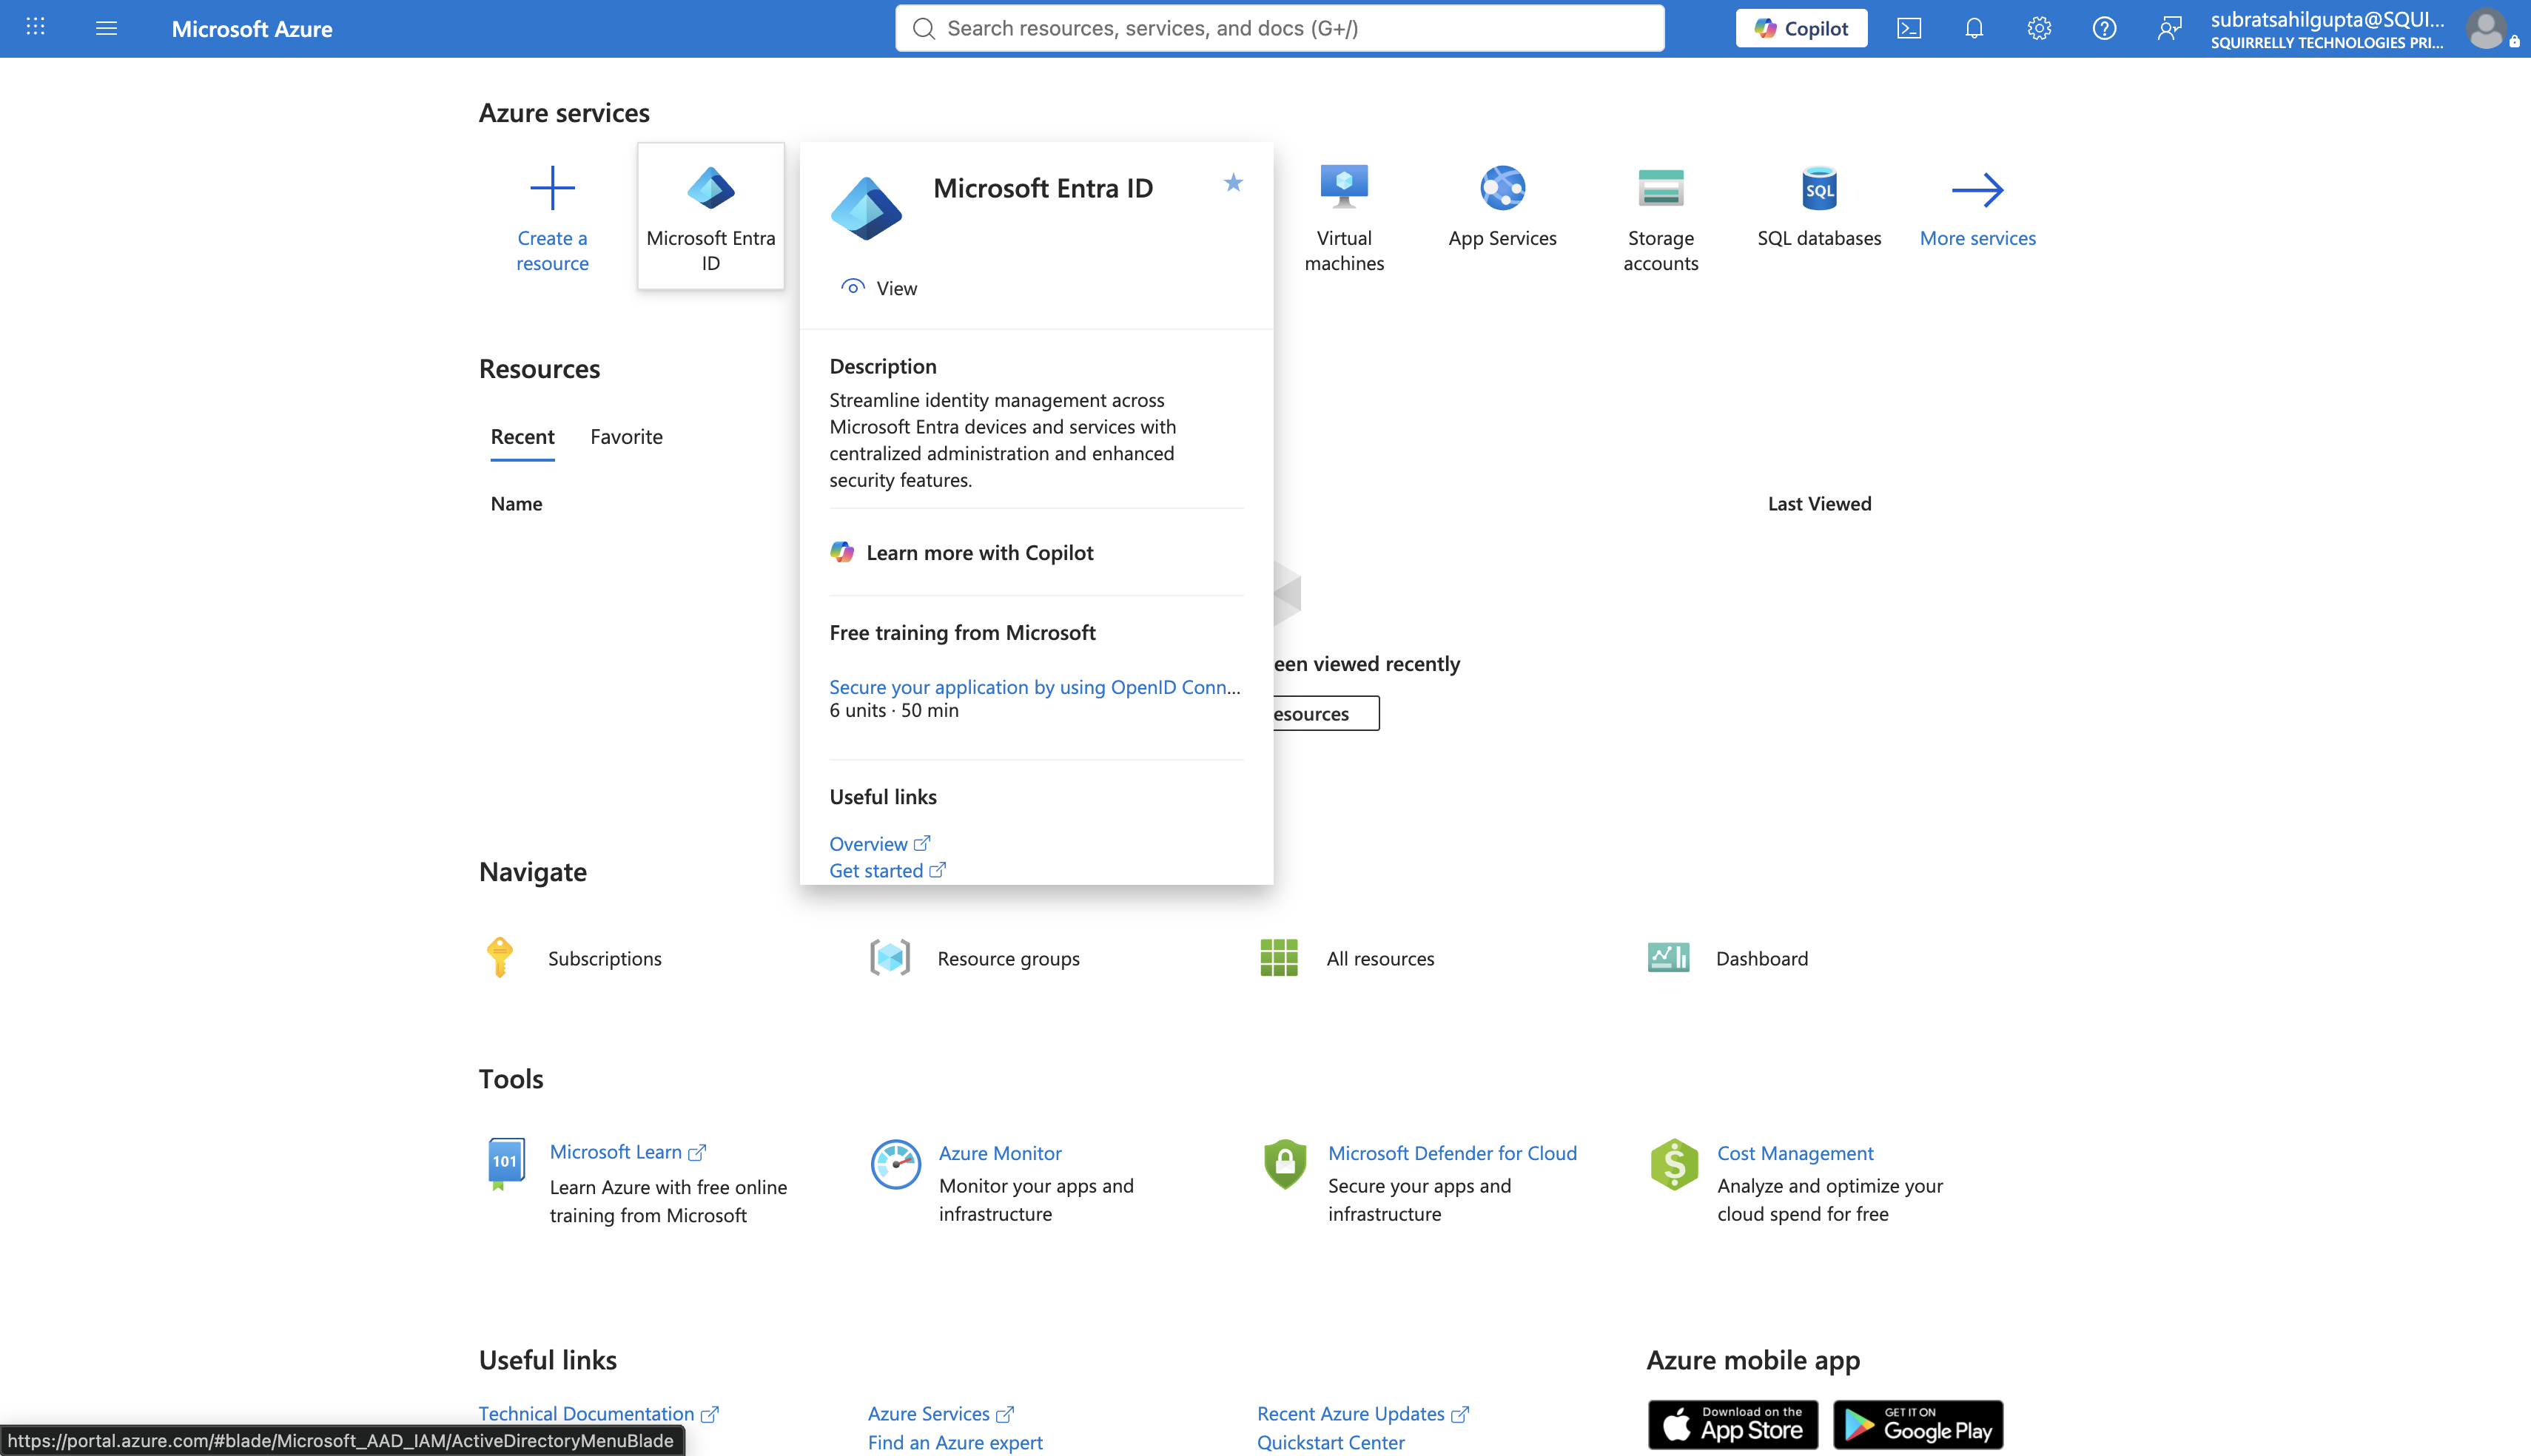Image resolution: width=2531 pixels, height=1456 pixels.
Task: Open All resources navigation link
Action: pos(1380,959)
